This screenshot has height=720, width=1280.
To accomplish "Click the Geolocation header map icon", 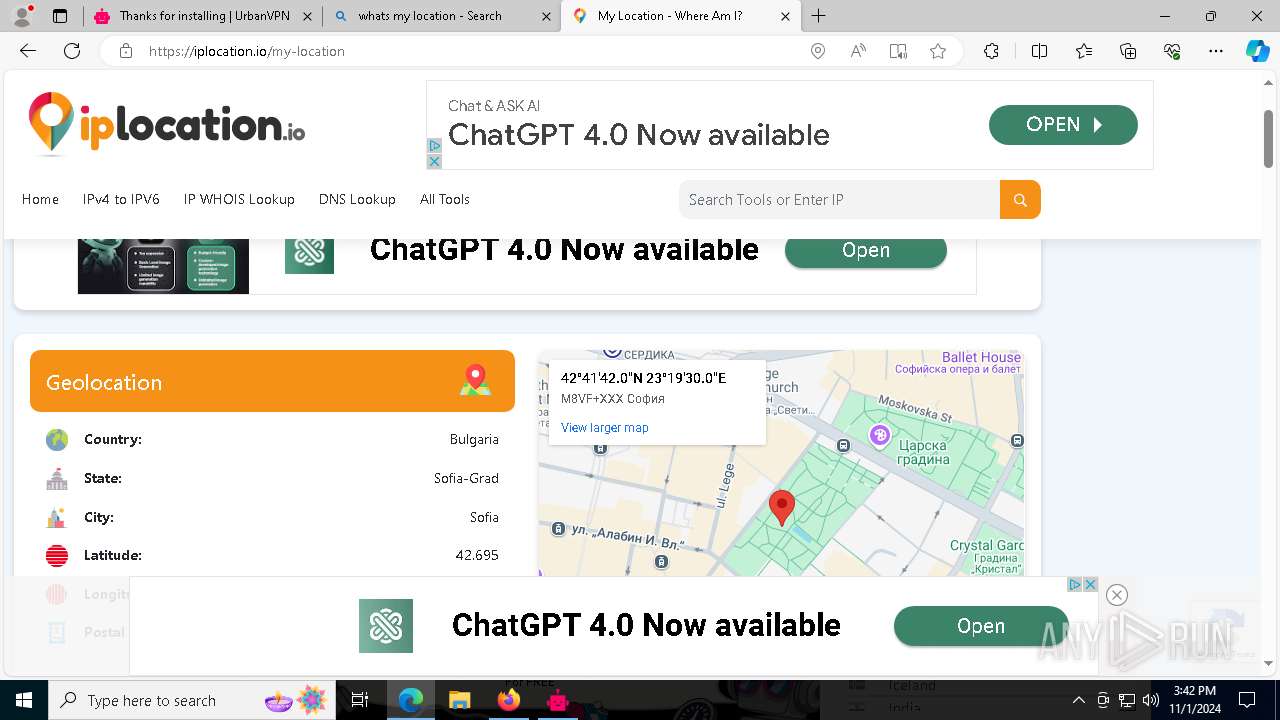I will point(476,381).
